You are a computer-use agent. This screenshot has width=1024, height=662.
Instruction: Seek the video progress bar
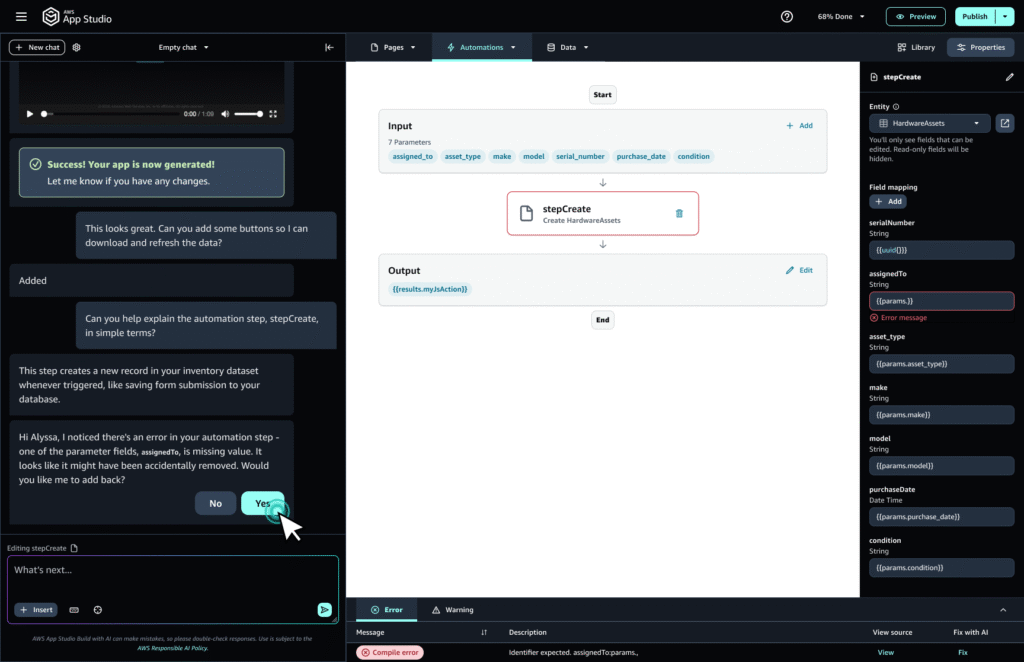pyautogui.click(x=110, y=114)
